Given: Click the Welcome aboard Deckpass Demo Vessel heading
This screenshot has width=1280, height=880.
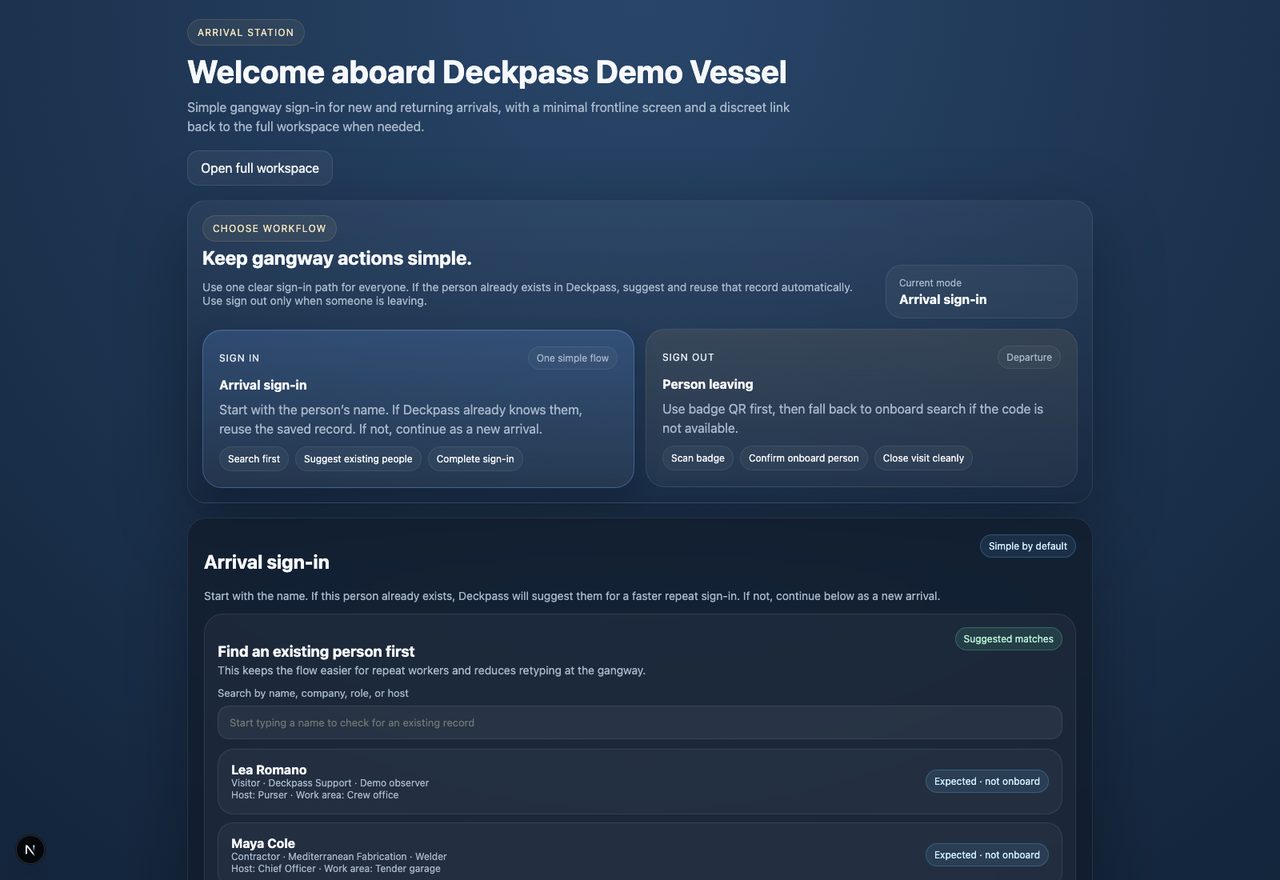Looking at the screenshot, I should [487, 72].
